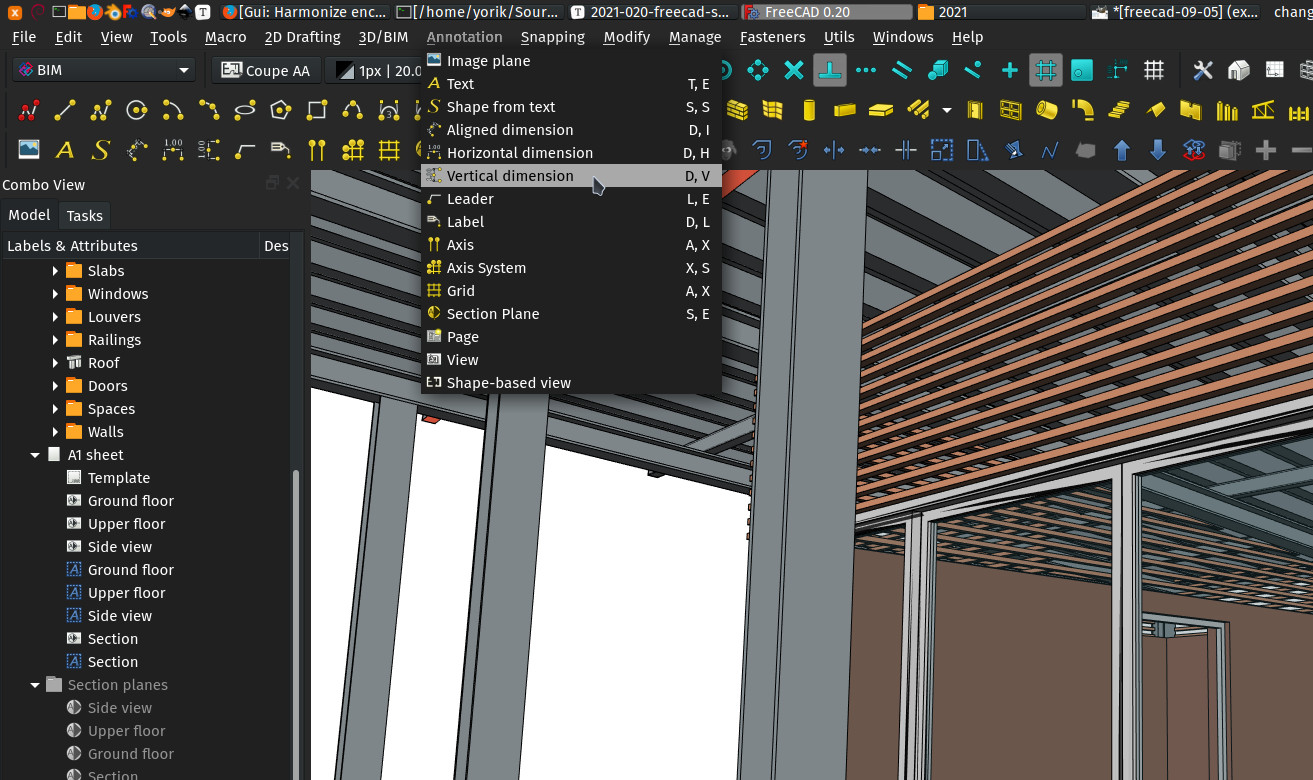Select the Draft Line tool
1313x780 pixels.
click(x=64, y=110)
